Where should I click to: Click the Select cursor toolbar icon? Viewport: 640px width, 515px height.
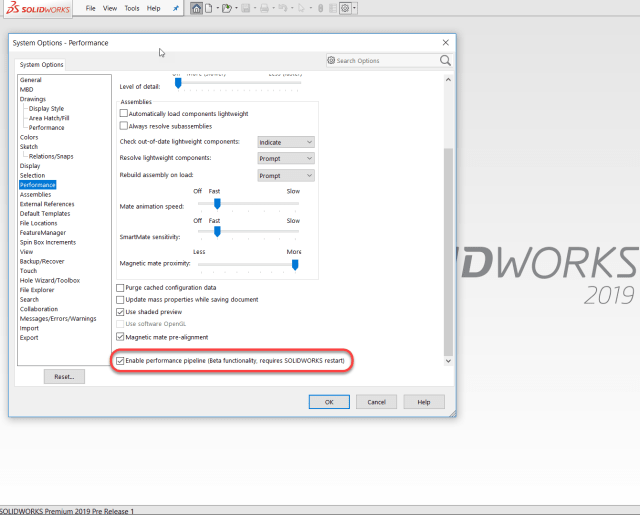[x=301, y=8]
